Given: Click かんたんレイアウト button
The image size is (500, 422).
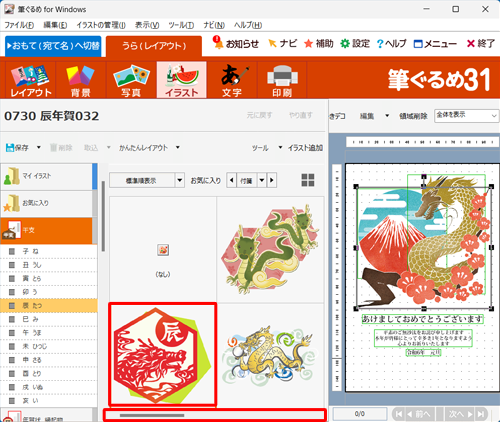Looking at the screenshot, I should point(143,147).
